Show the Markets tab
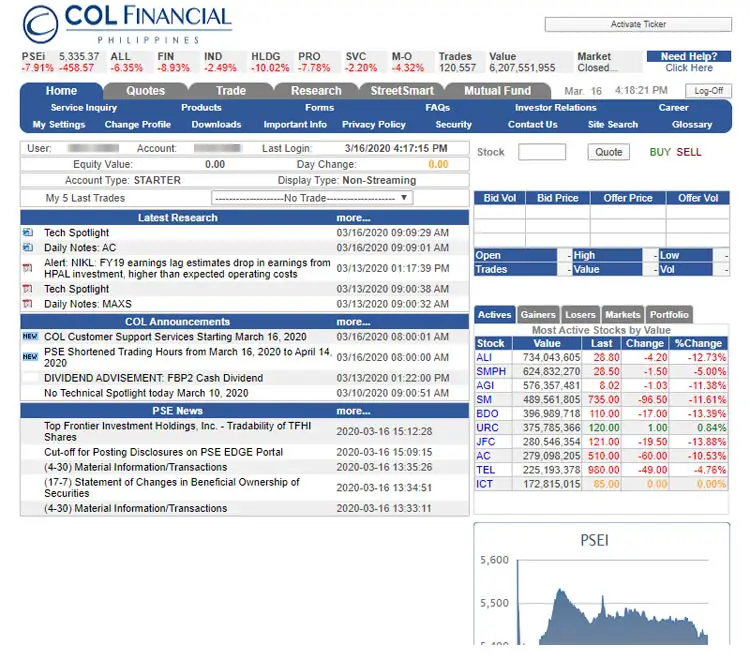Image resolution: width=750 pixels, height=660 pixels. point(622,315)
